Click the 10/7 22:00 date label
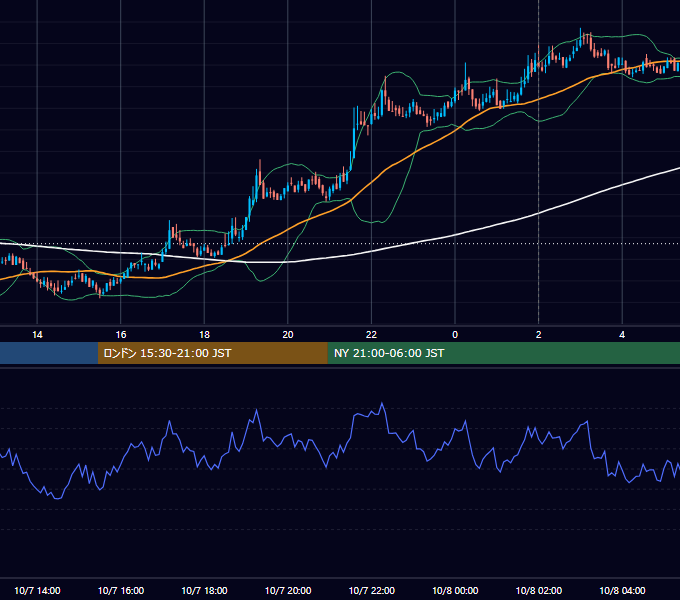 [x=372, y=590]
